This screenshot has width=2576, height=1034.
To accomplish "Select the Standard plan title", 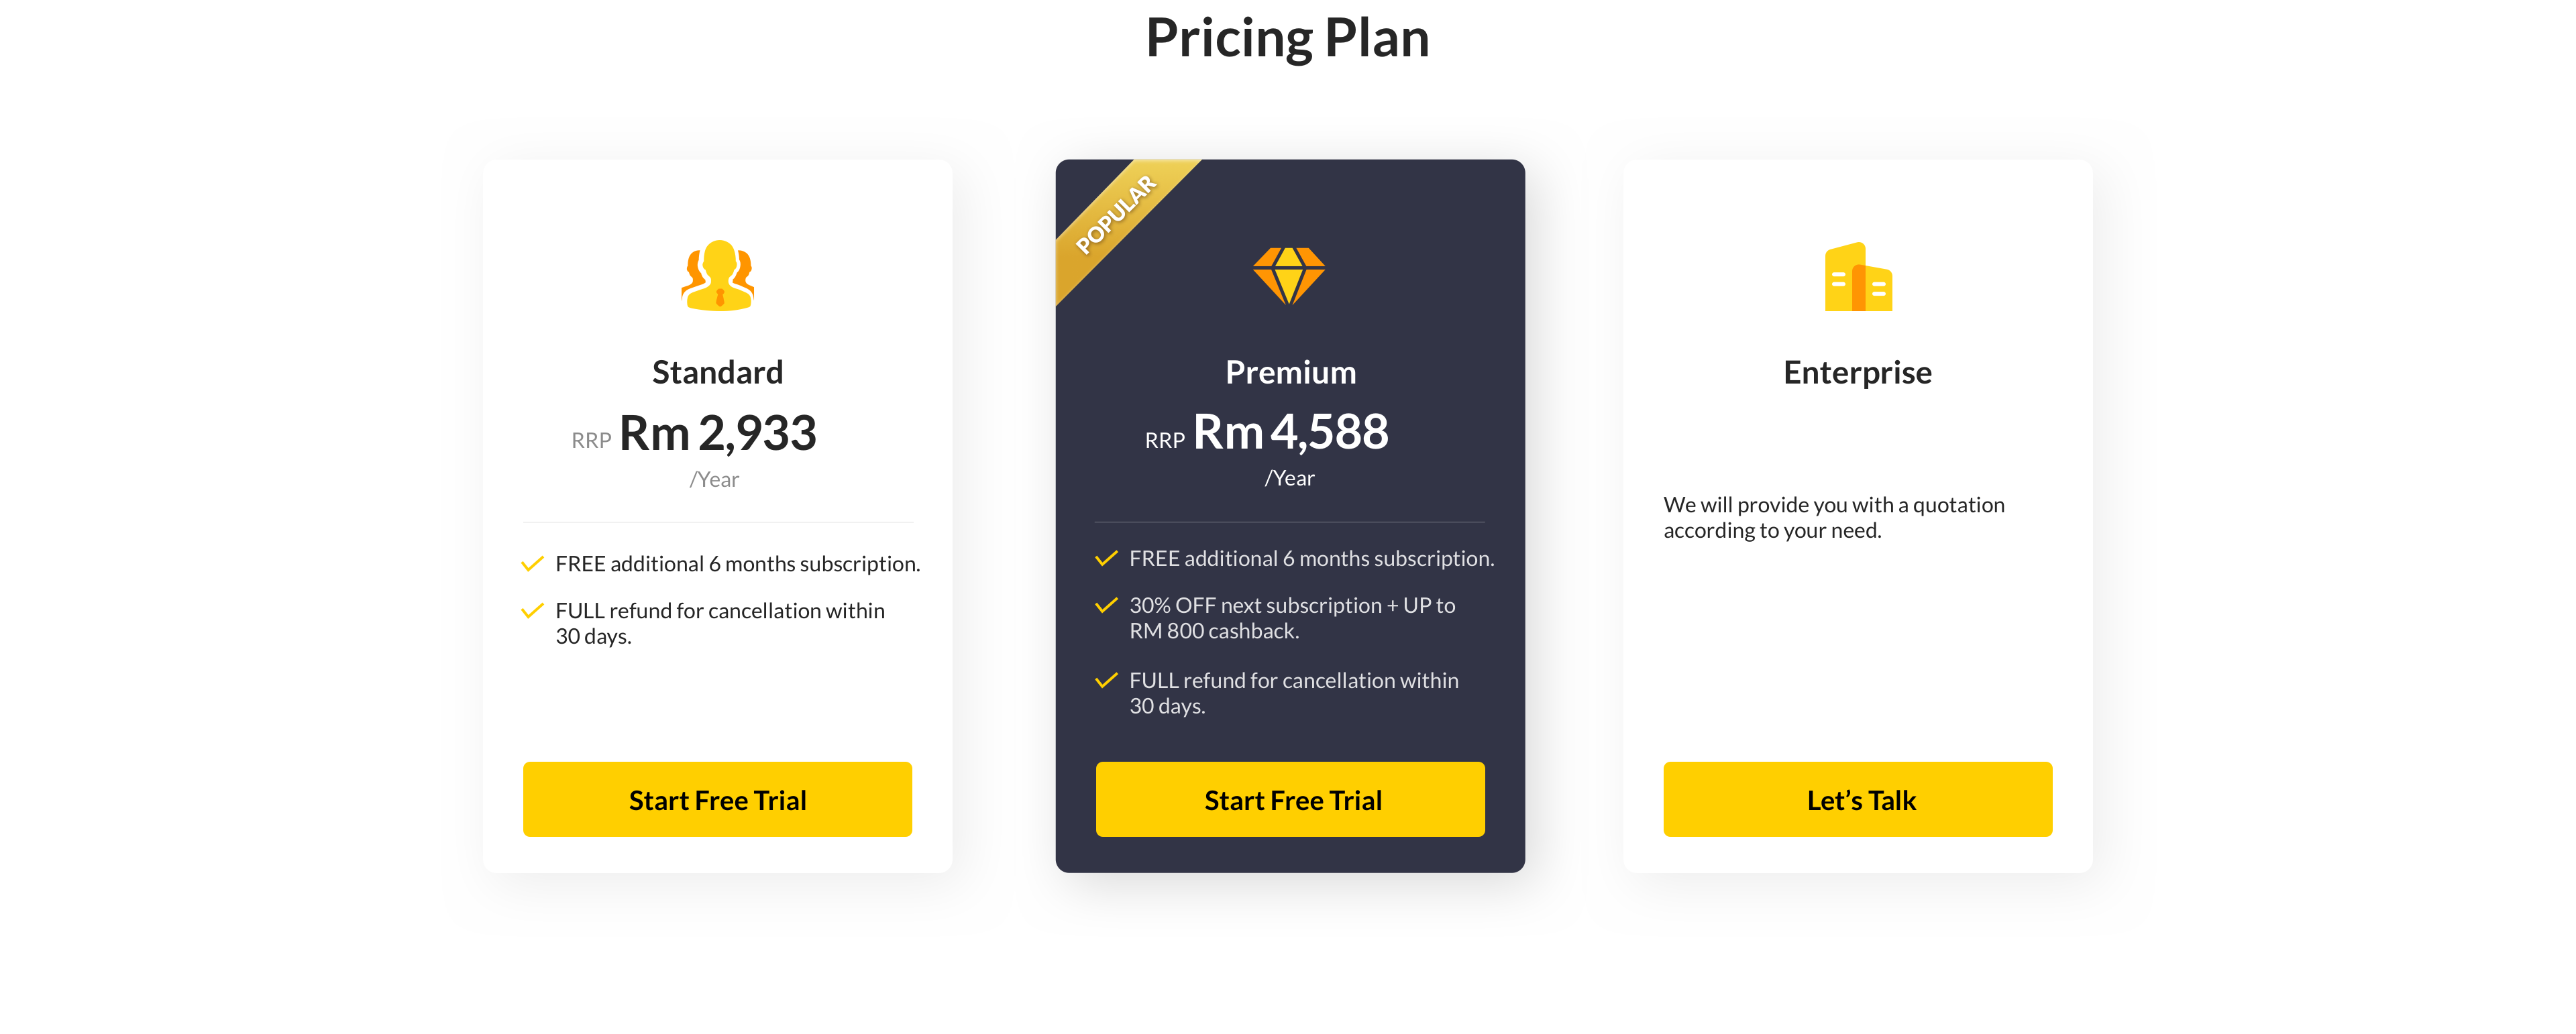I will point(717,373).
